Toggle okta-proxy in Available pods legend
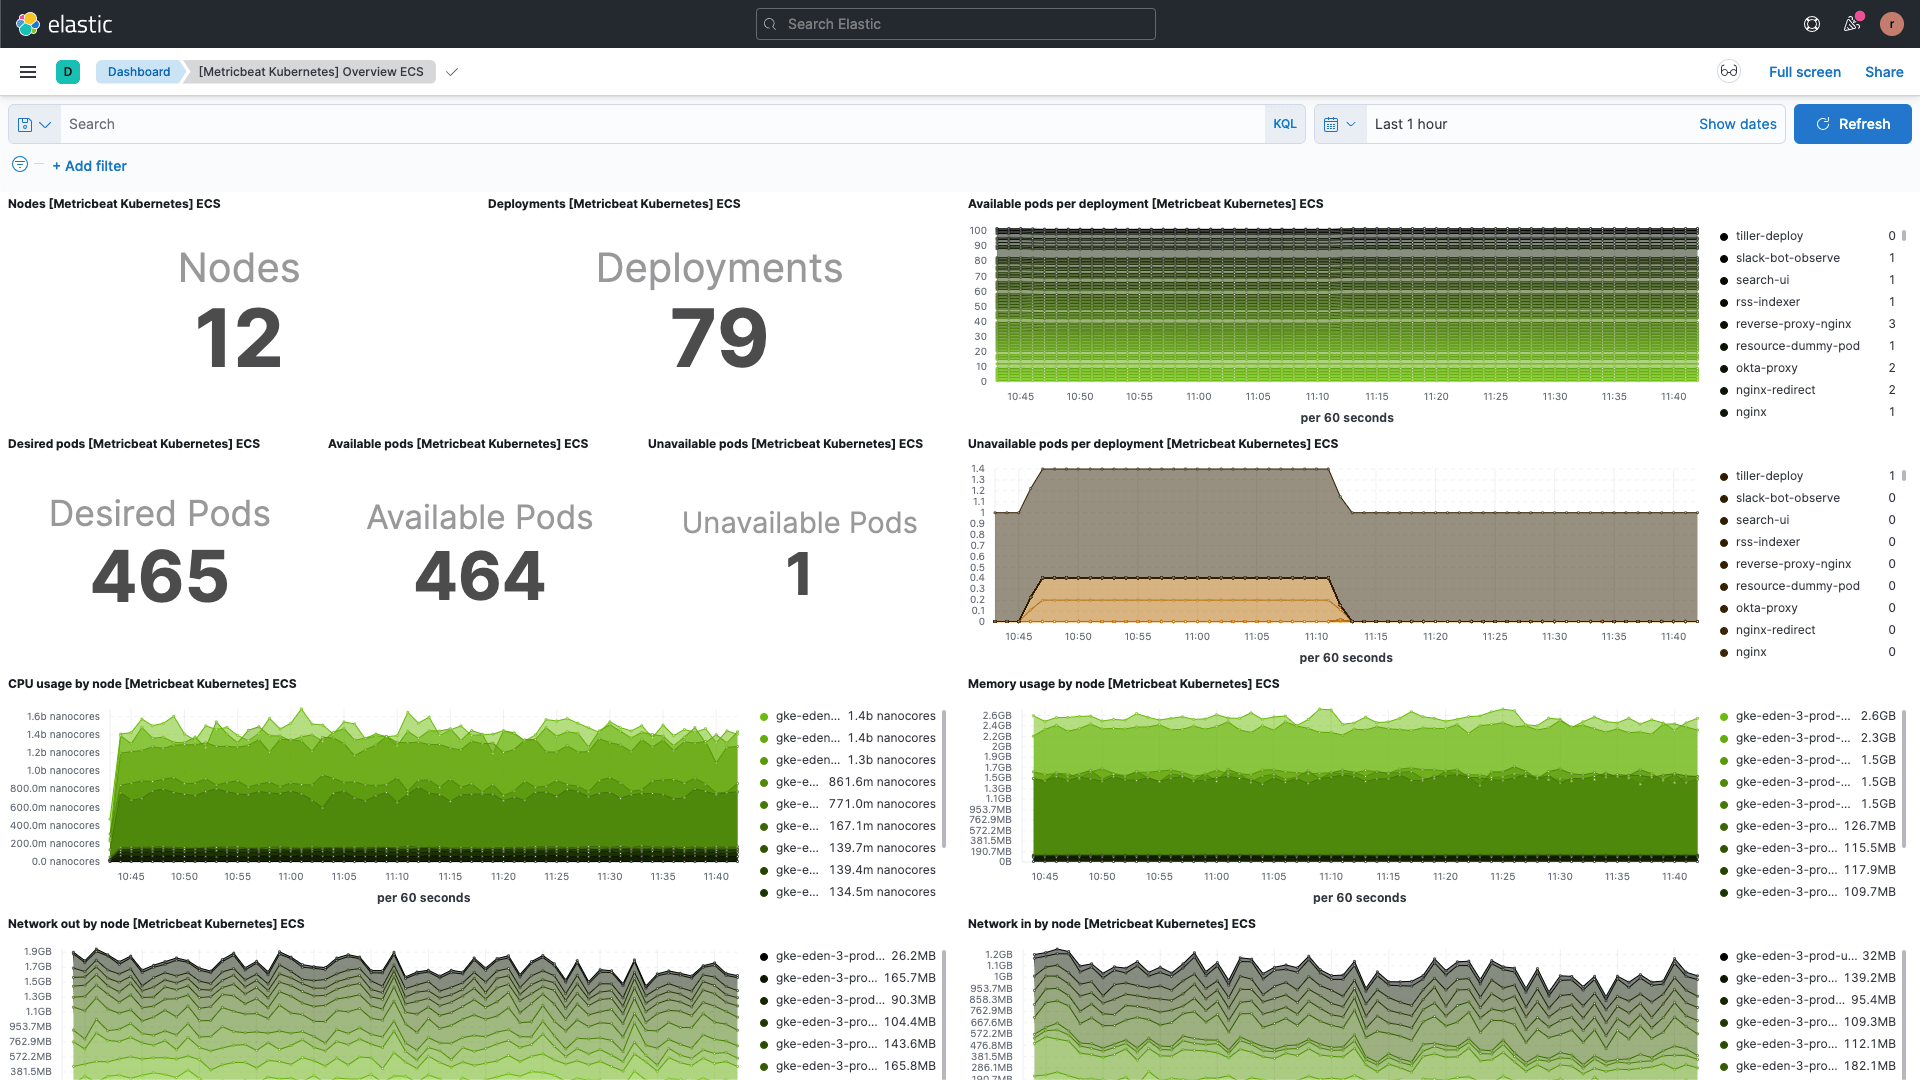Screen dimensions: 1920x1080 [x=1766, y=368]
